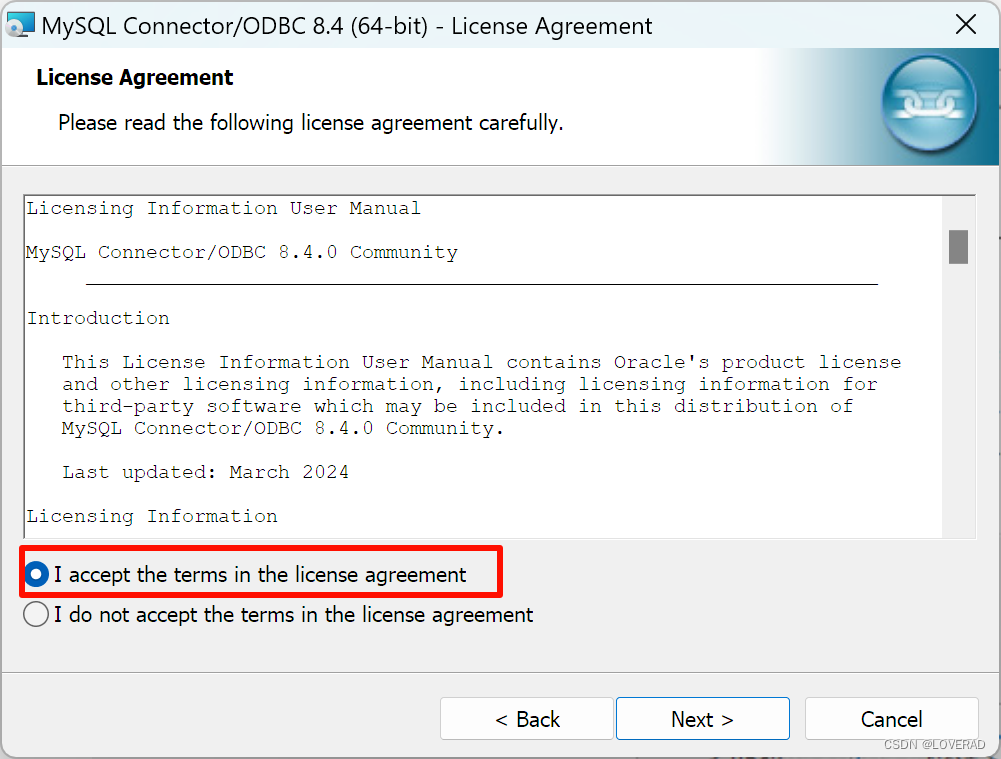Select 'I accept the terms in the license agreement'
1001x759 pixels.
pyautogui.click(x=36, y=573)
